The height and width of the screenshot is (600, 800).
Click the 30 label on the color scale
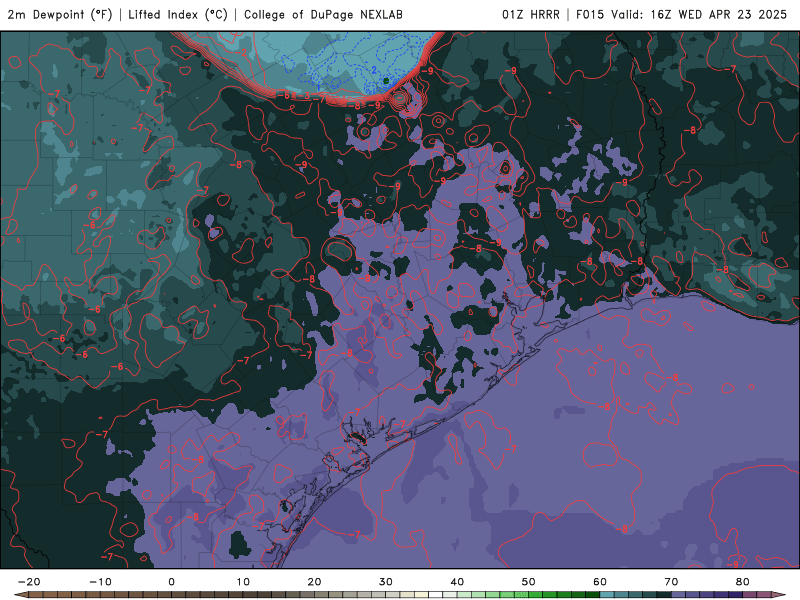[386, 582]
